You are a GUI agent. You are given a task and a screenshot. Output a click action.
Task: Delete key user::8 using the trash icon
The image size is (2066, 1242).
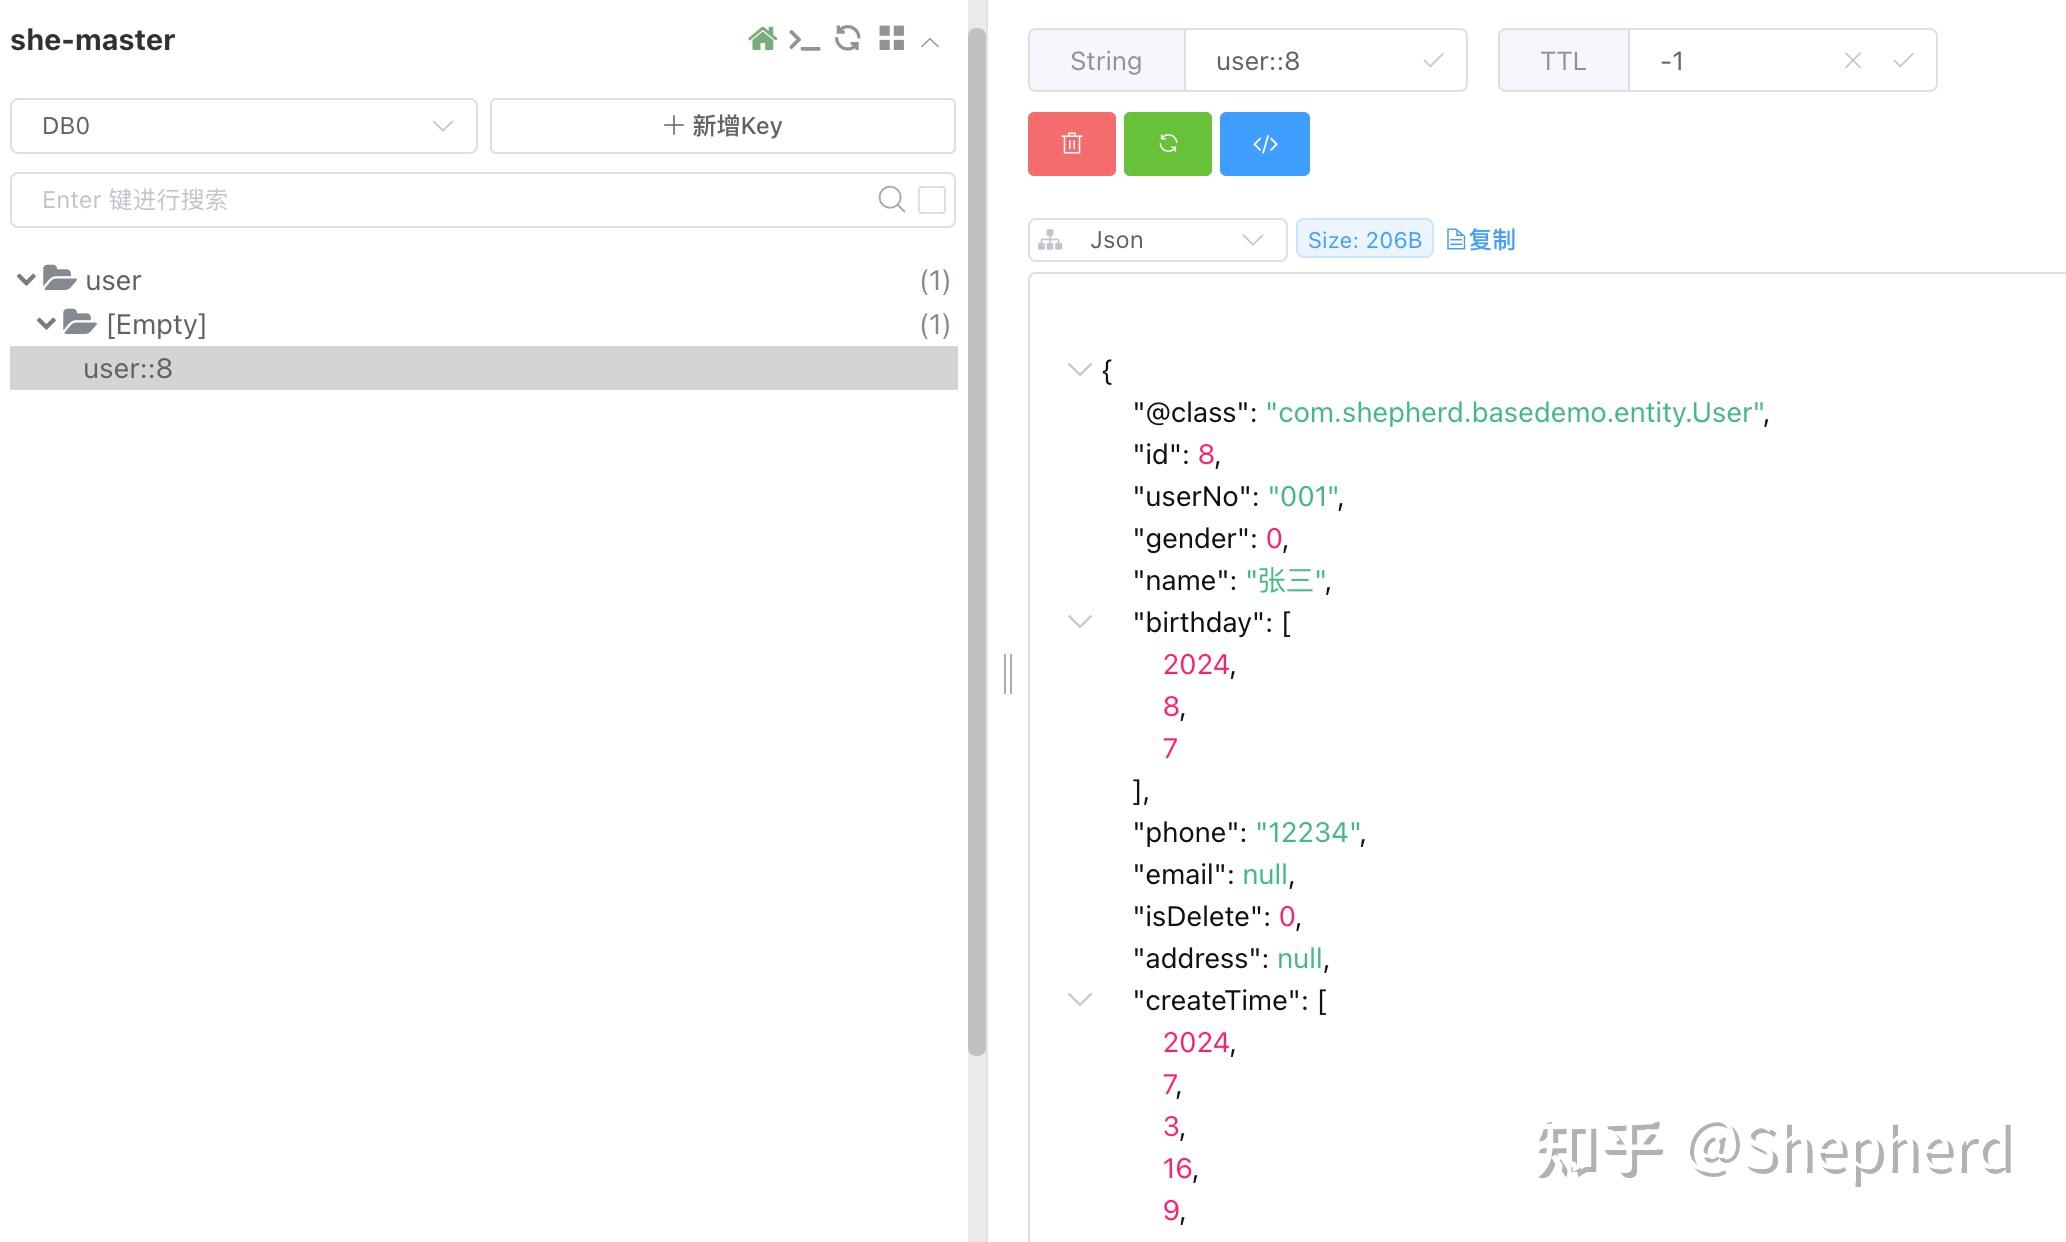[x=1071, y=143]
